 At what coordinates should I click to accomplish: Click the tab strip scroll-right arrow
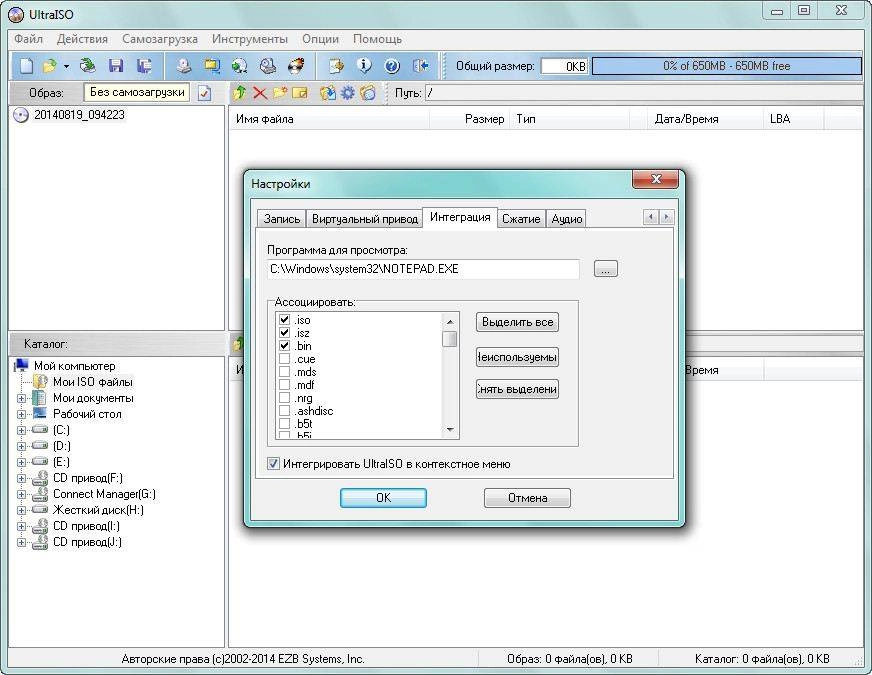(666, 217)
